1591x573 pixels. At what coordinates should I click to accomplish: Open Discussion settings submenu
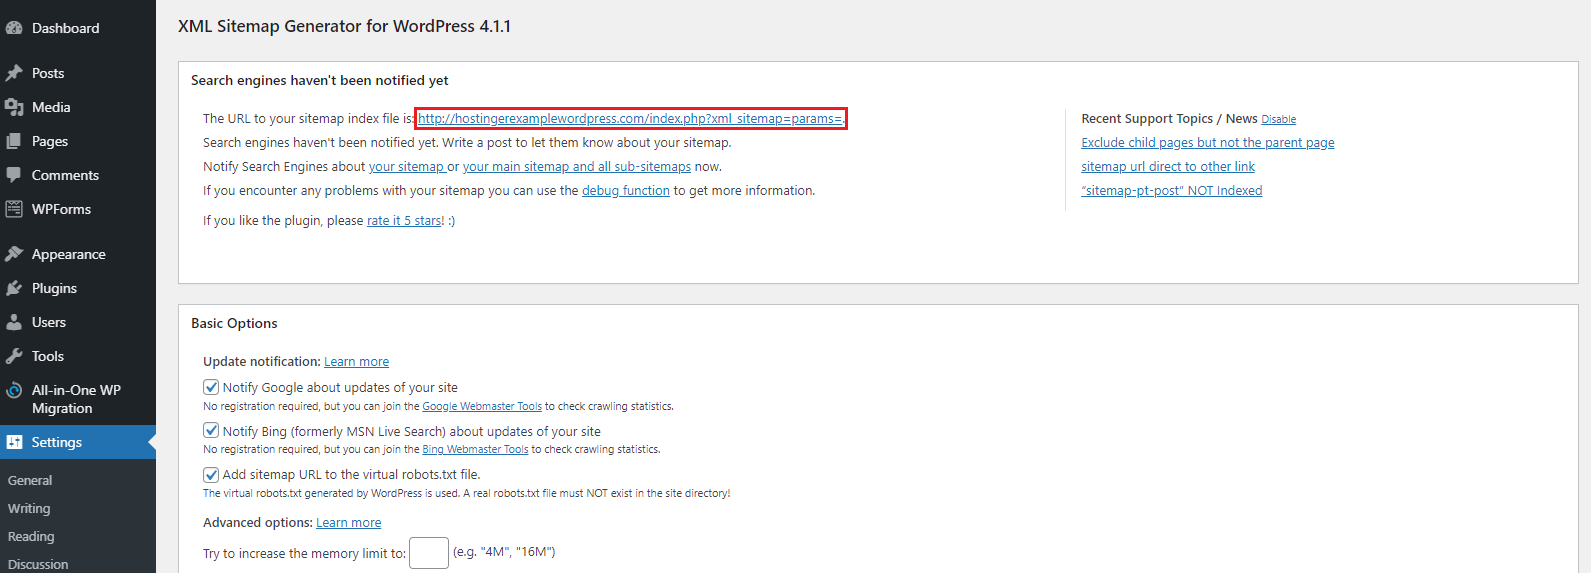tap(38, 564)
